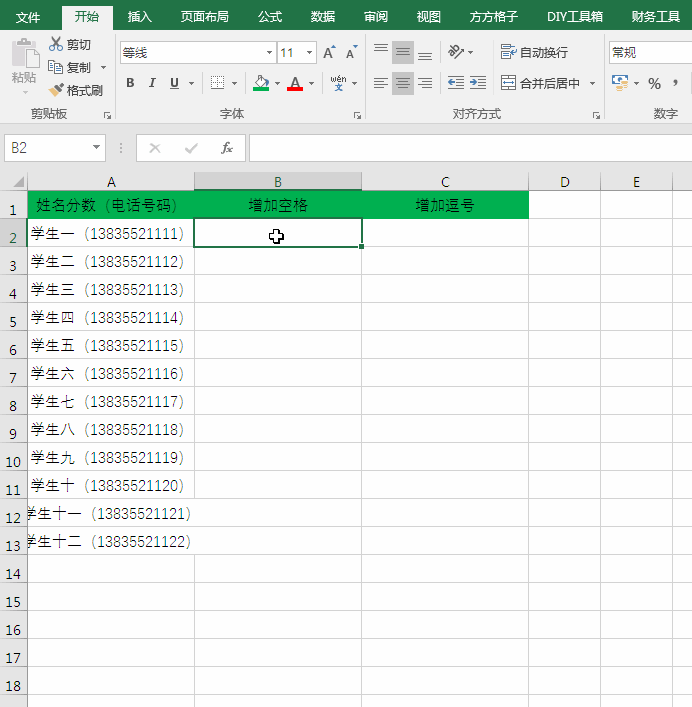Expand the 复制 copy options arrow
Screen dimensions: 692x707
coord(103,67)
